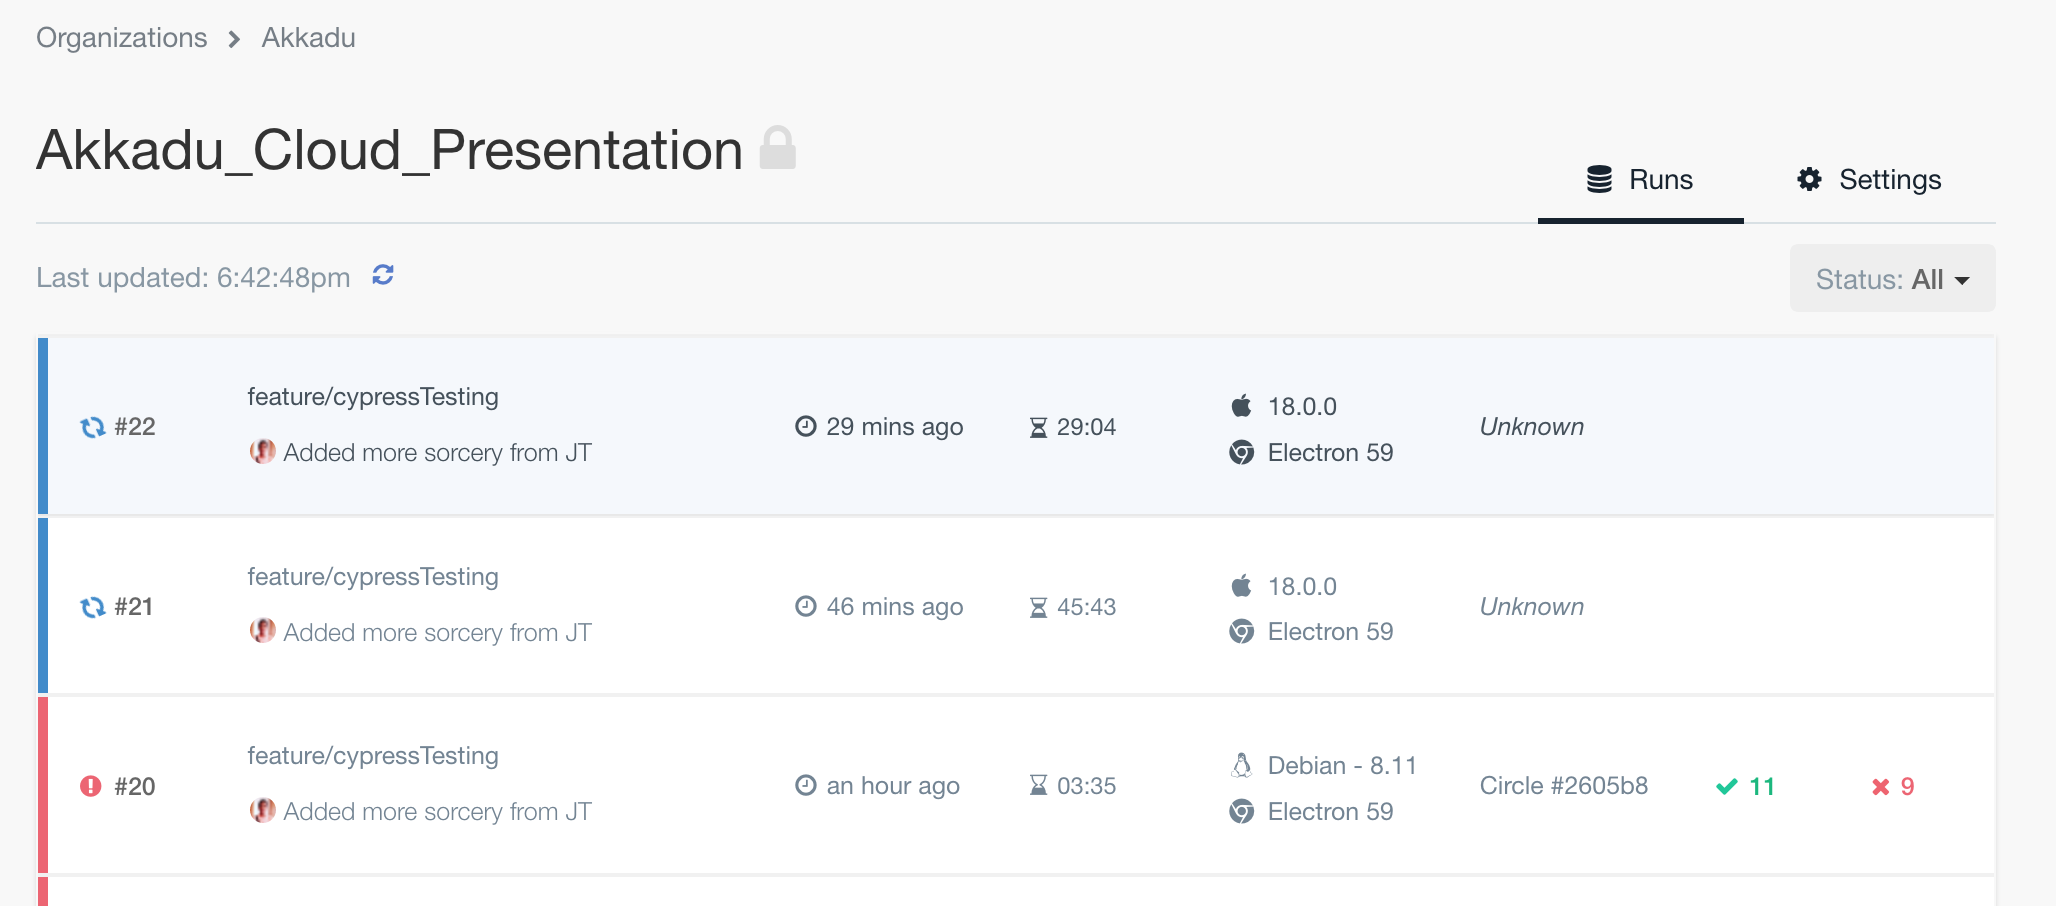Click commit author avatar in run #22
This screenshot has width=2056, height=906.
[263, 452]
